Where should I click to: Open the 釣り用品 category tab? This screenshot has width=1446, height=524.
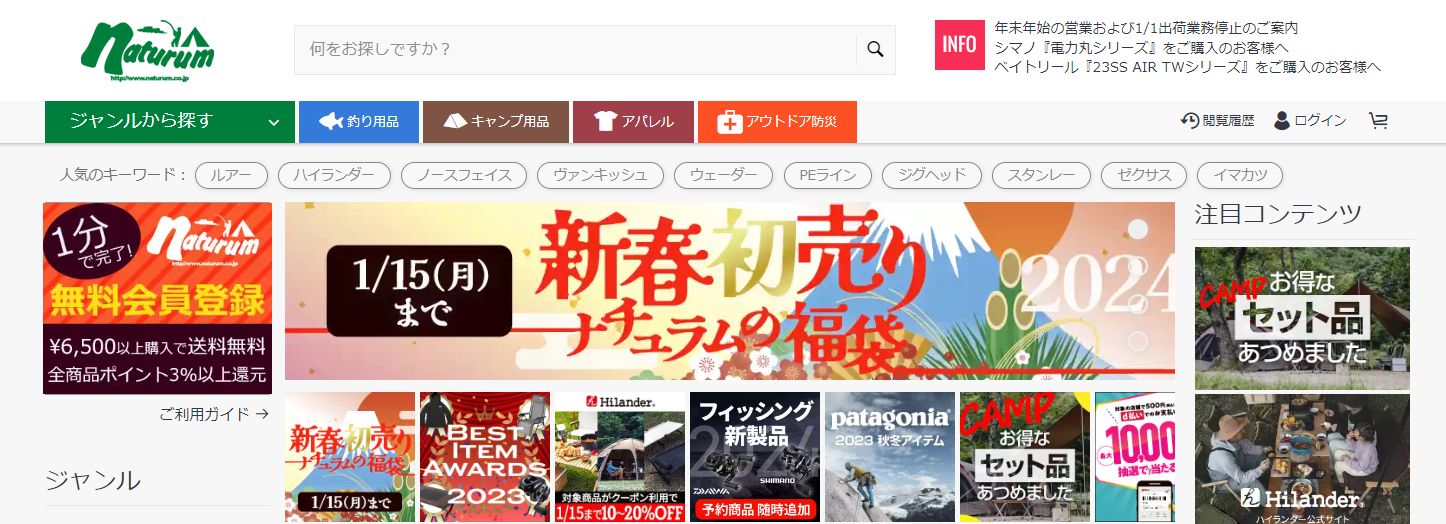click(359, 122)
